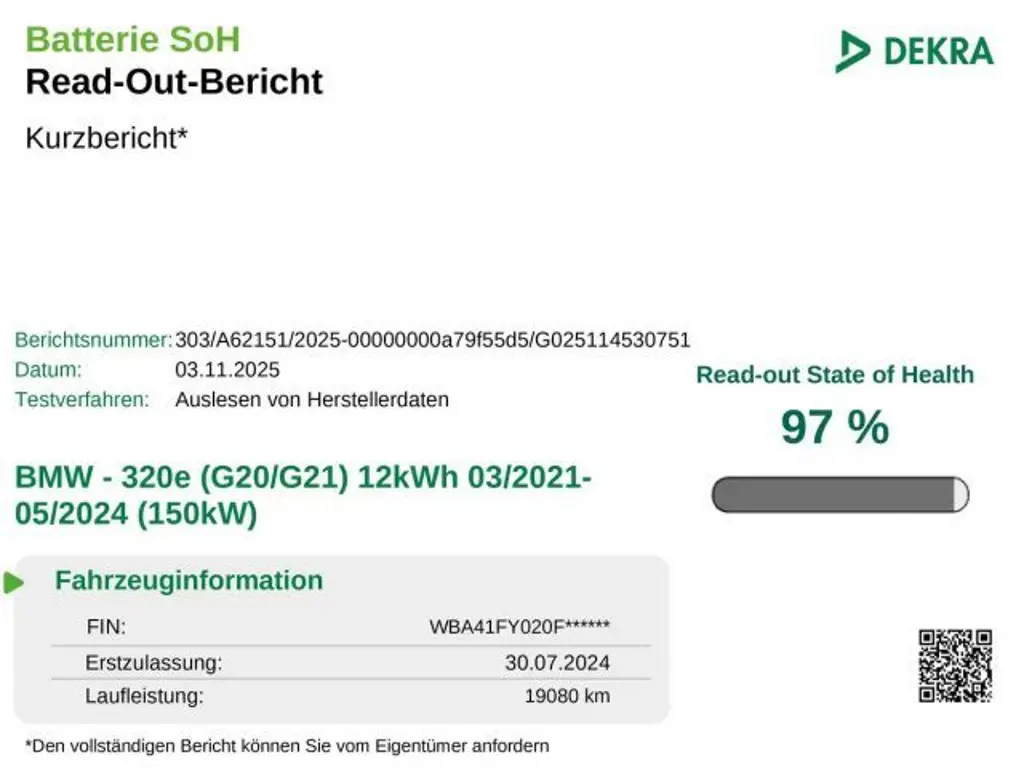
Task: Click the Berichtsnummer label
Action: tap(93, 339)
